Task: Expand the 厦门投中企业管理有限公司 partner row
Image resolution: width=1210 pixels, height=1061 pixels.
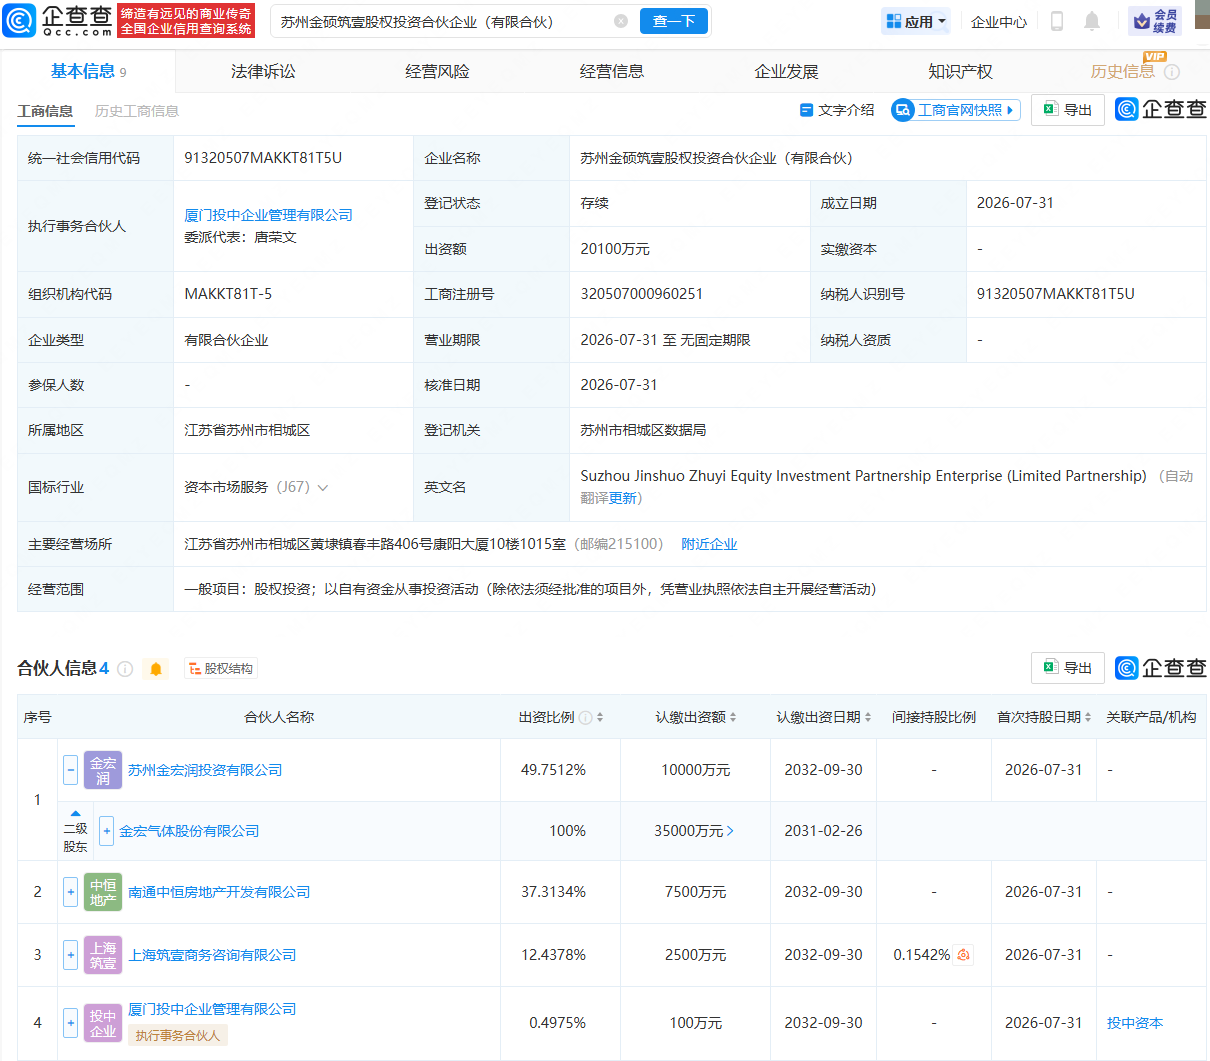Action: pos(70,1023)
